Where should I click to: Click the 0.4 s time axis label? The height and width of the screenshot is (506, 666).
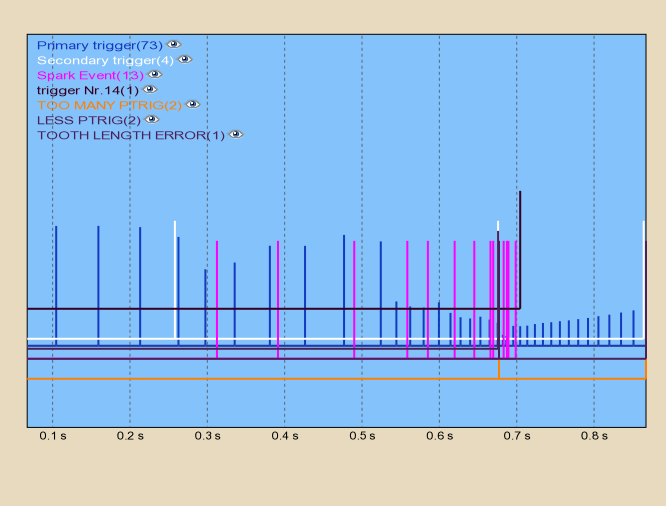pos(285,437)
